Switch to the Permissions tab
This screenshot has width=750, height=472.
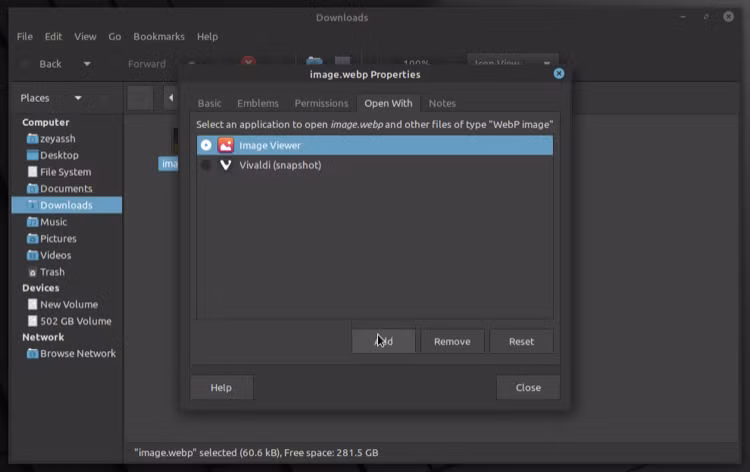click(x=321, y=103)
